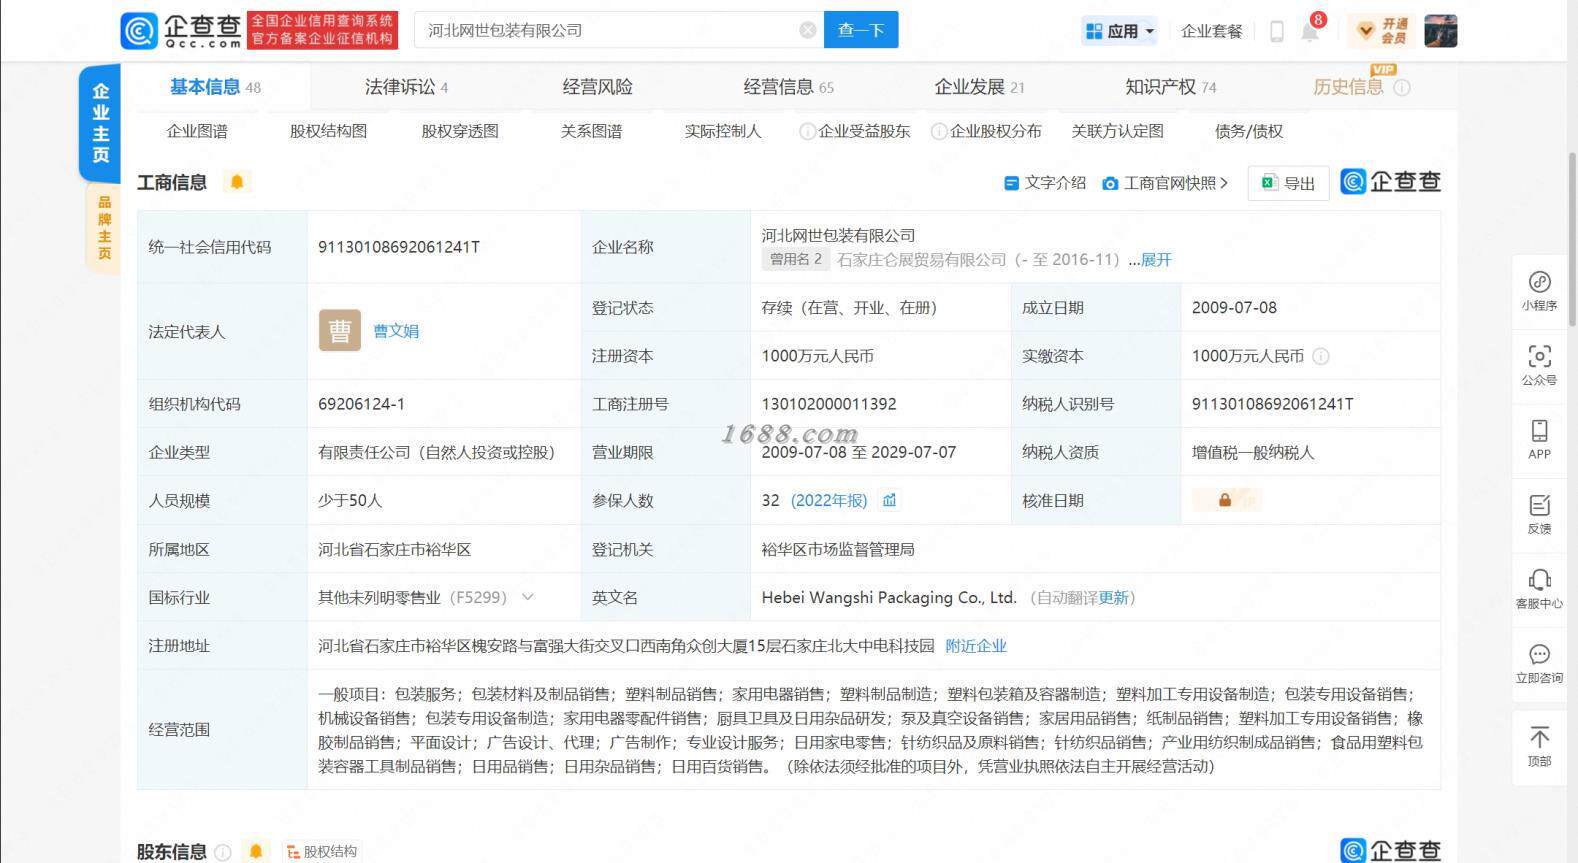
Task: Open the 实际控制人 sub-tab
Action: (723, 131)
